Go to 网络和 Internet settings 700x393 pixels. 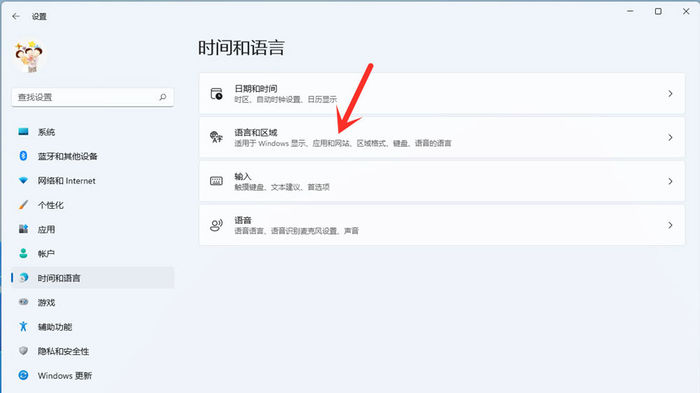tap(92, 180)
